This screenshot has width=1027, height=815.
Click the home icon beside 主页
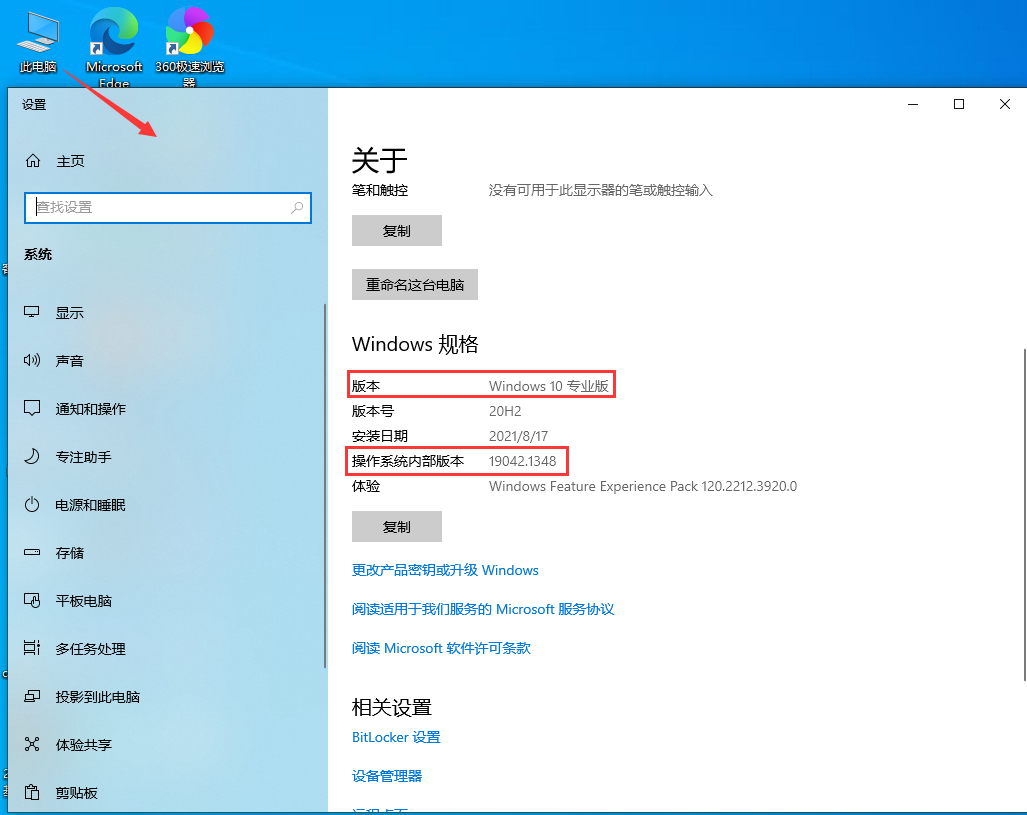(x=33, y=161)
